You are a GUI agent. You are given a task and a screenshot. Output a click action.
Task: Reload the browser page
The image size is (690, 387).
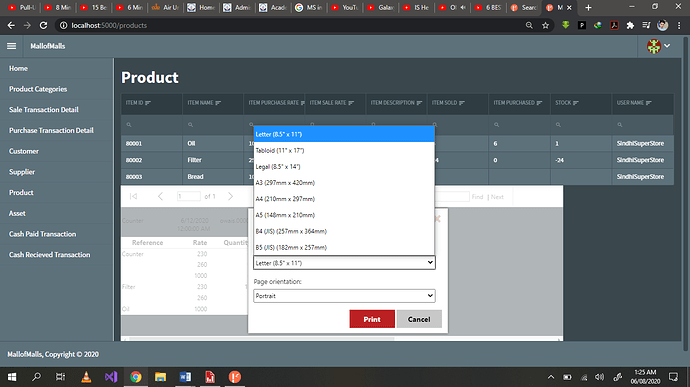[x=43, y=26]
